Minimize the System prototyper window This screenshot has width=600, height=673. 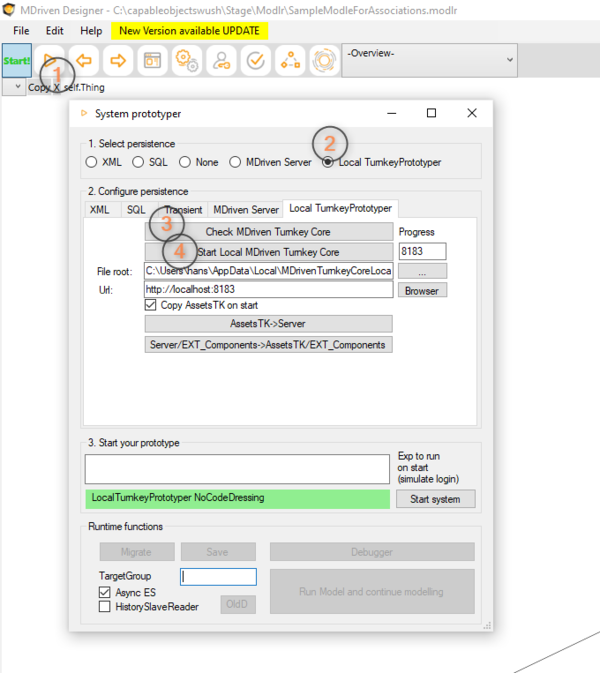coord(391,113)
